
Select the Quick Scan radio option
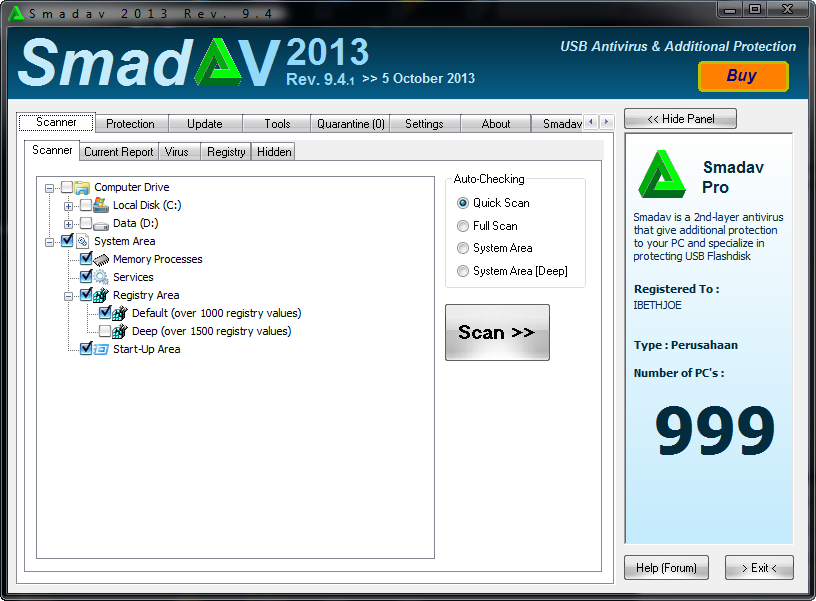click(x=463, y=203)
